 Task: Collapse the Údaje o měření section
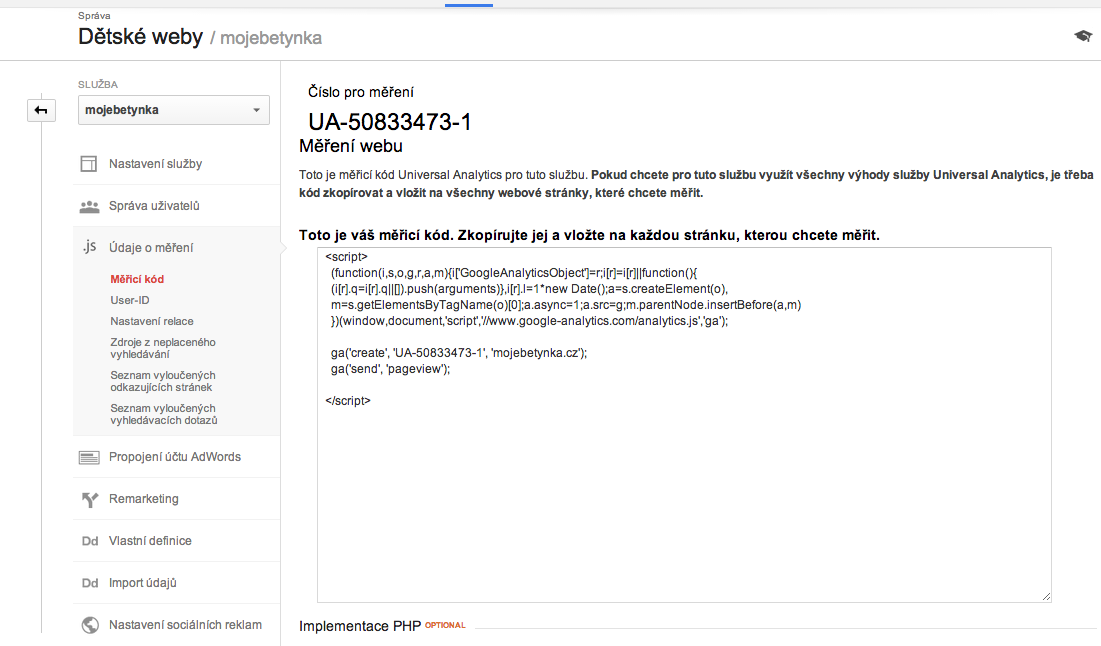pyautogui.click(x=151, y=248)
